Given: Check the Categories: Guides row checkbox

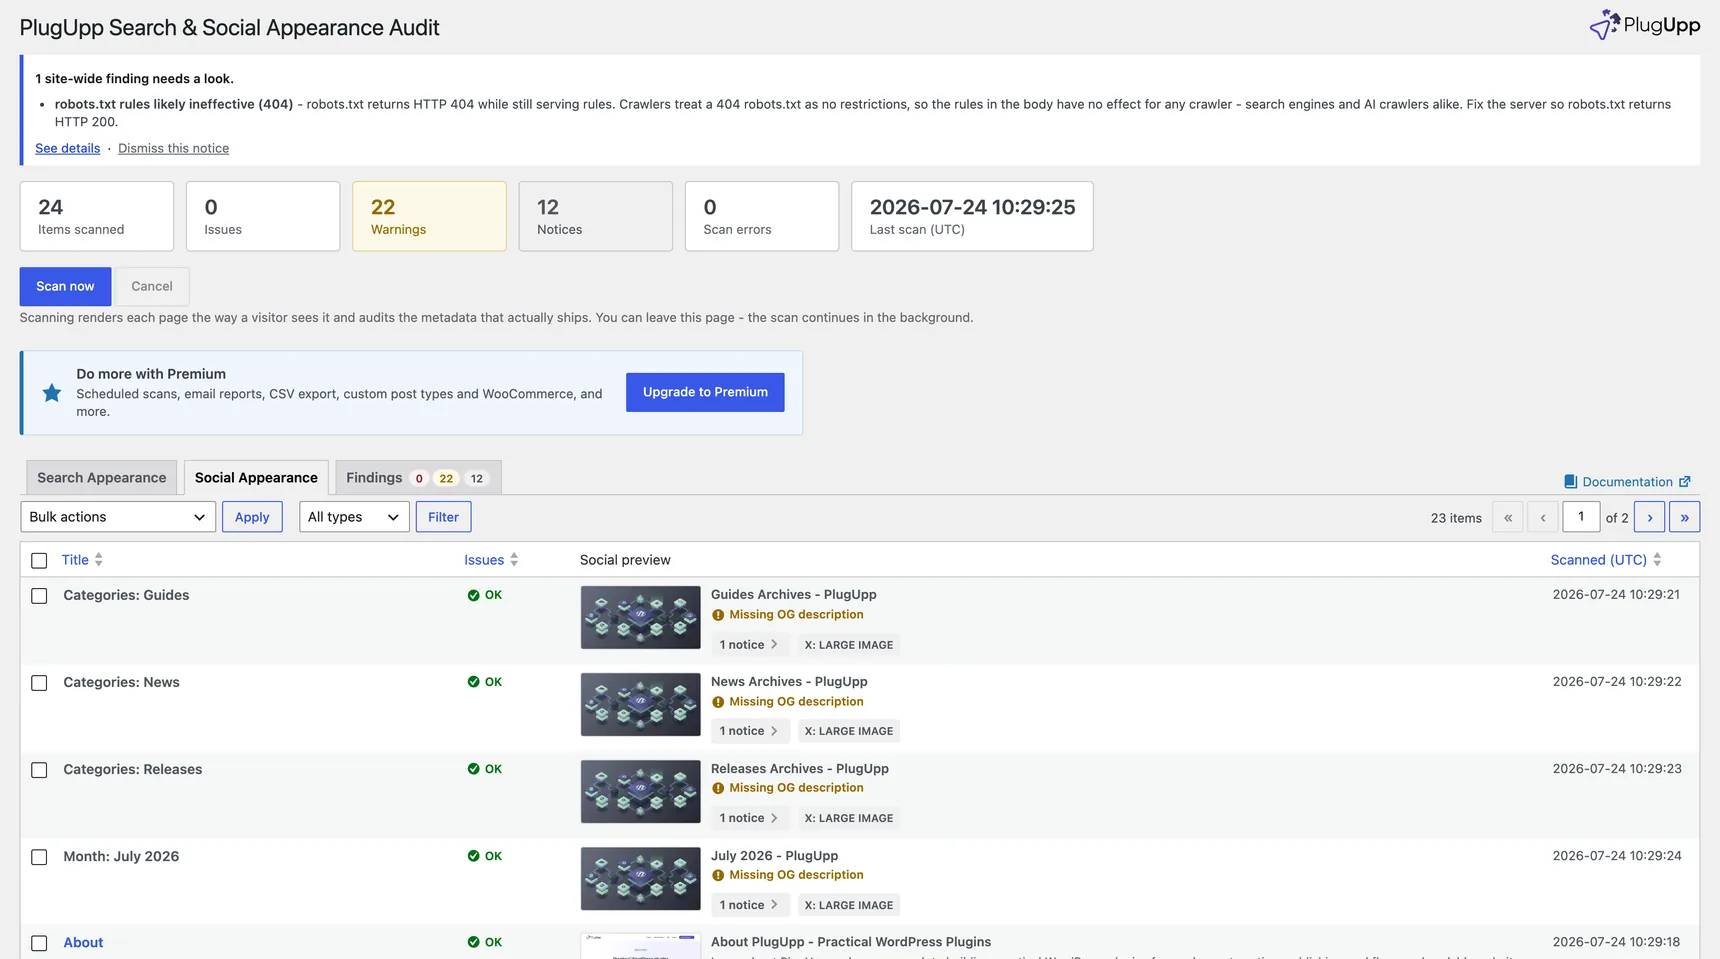Looking at the screenshot, I should (39, 596).
